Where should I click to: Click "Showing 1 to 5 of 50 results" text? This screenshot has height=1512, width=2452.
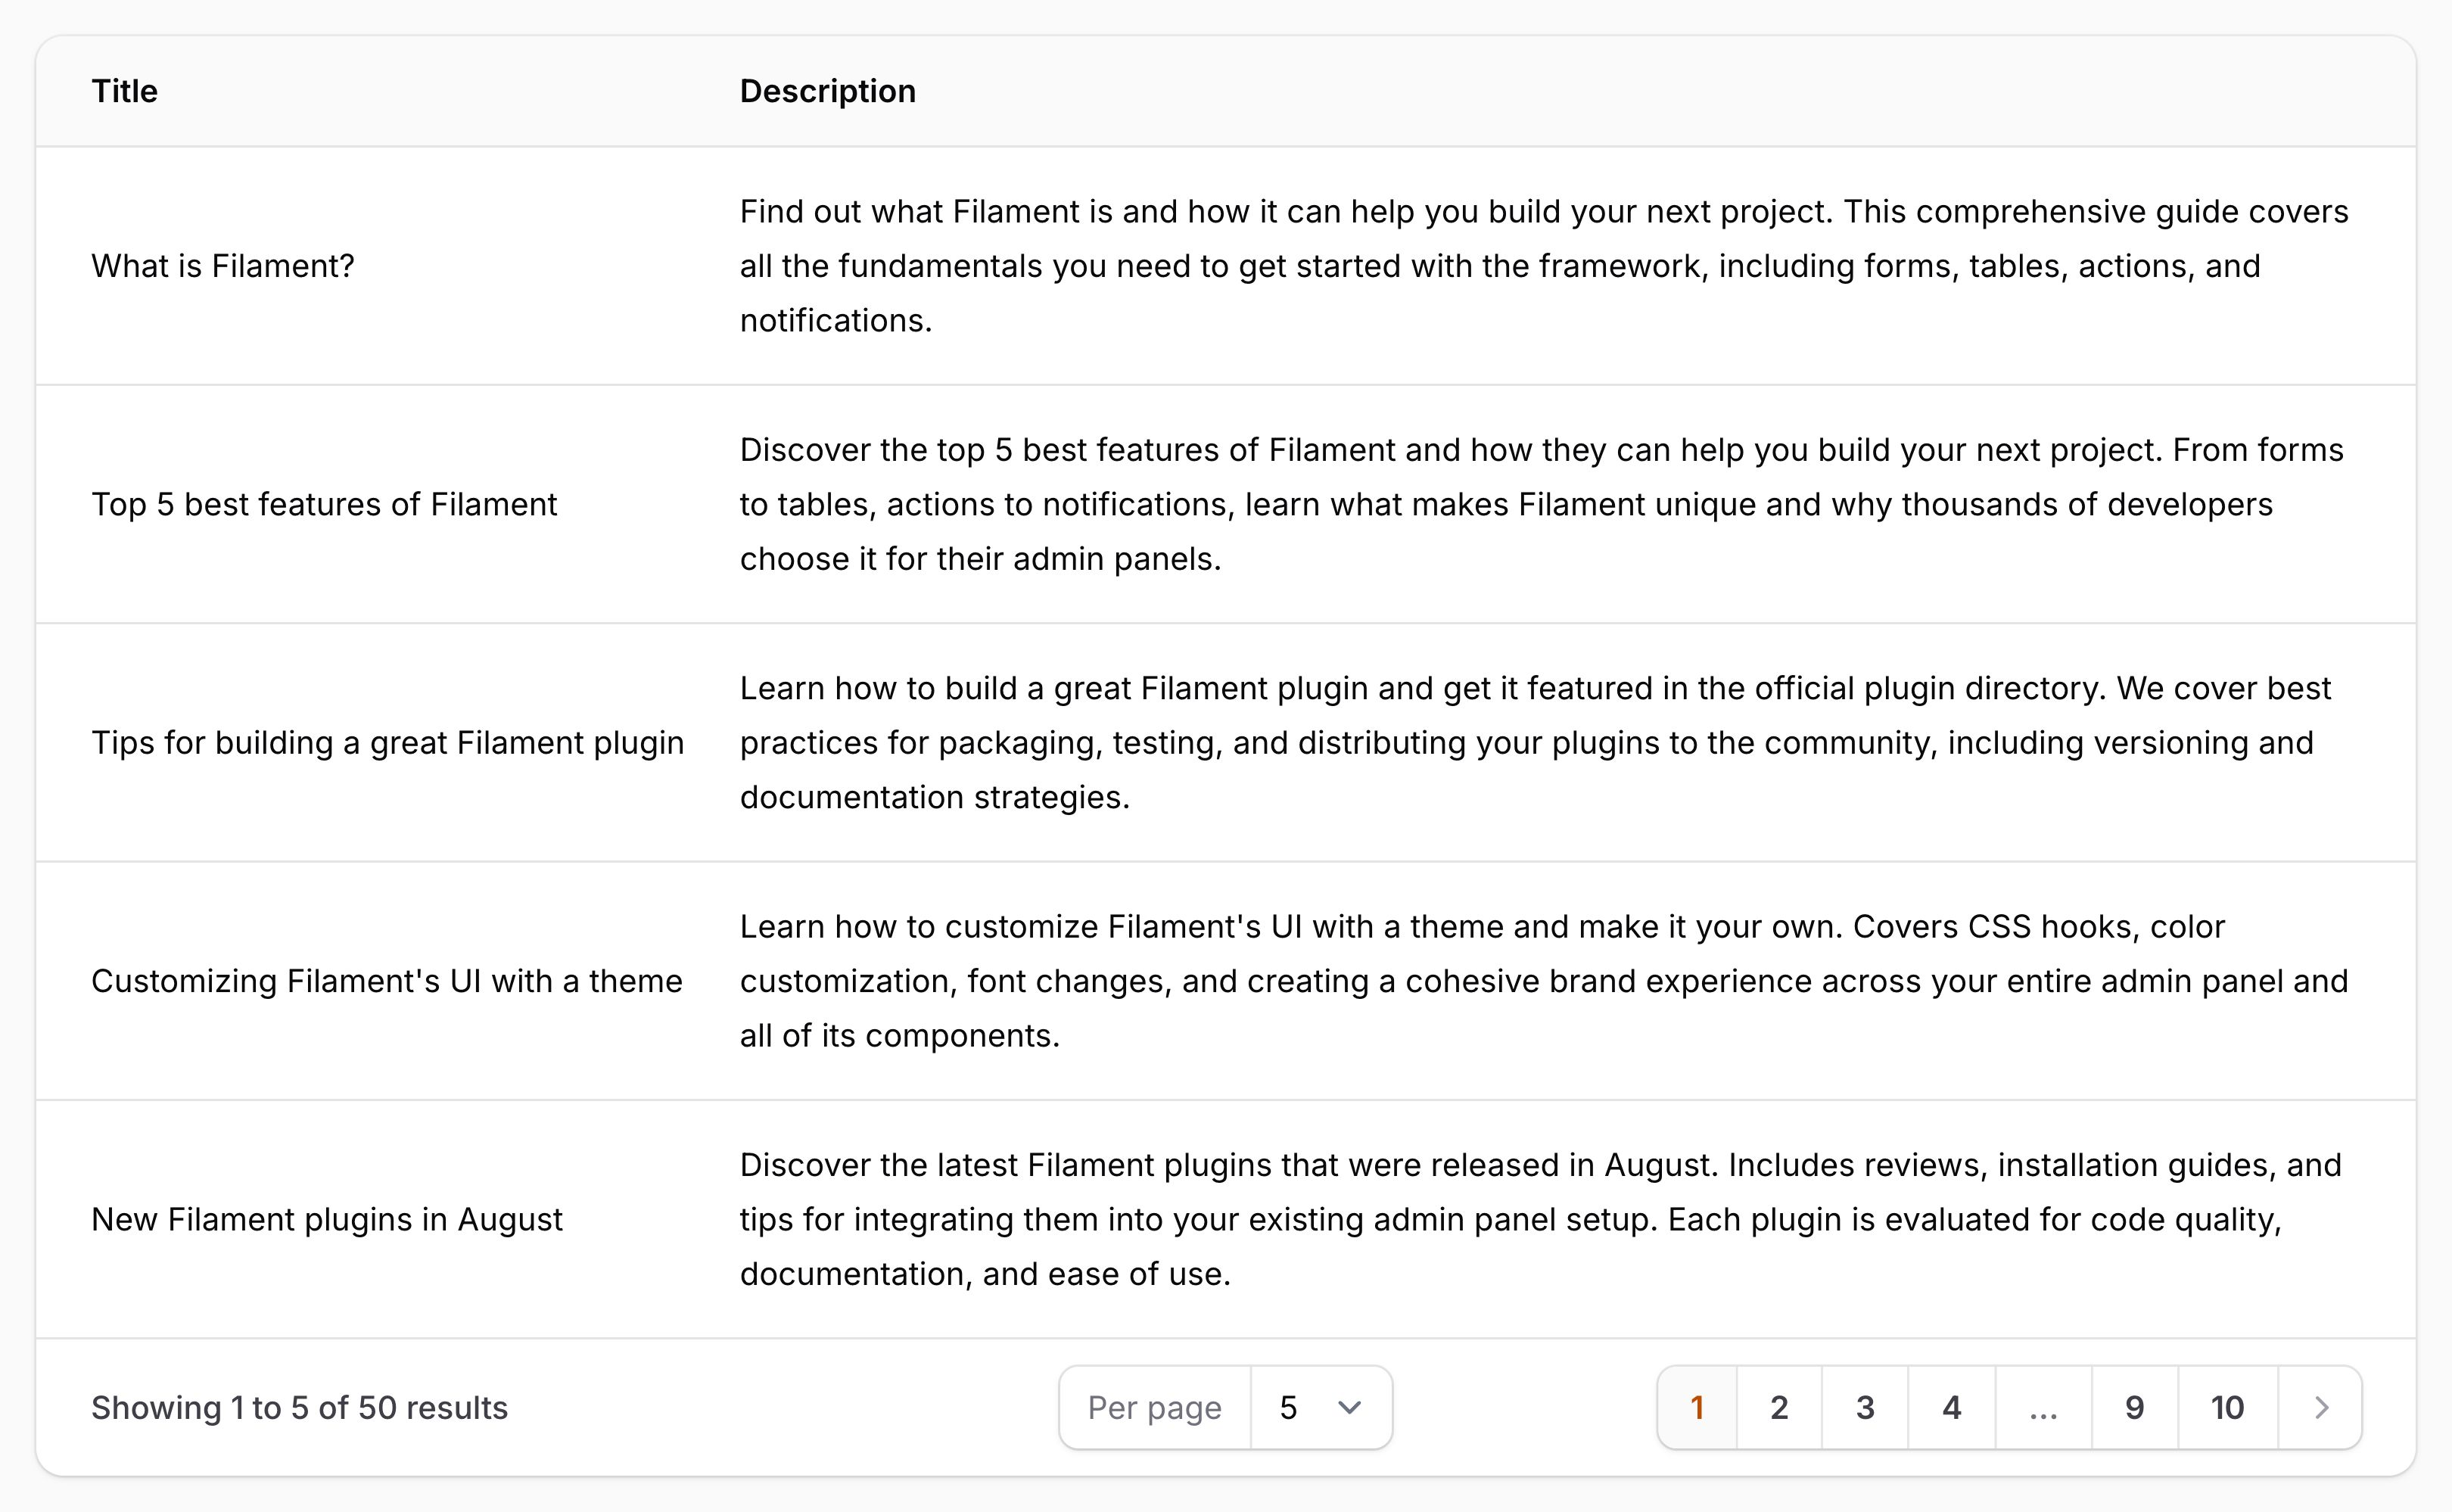[300, 1408]
